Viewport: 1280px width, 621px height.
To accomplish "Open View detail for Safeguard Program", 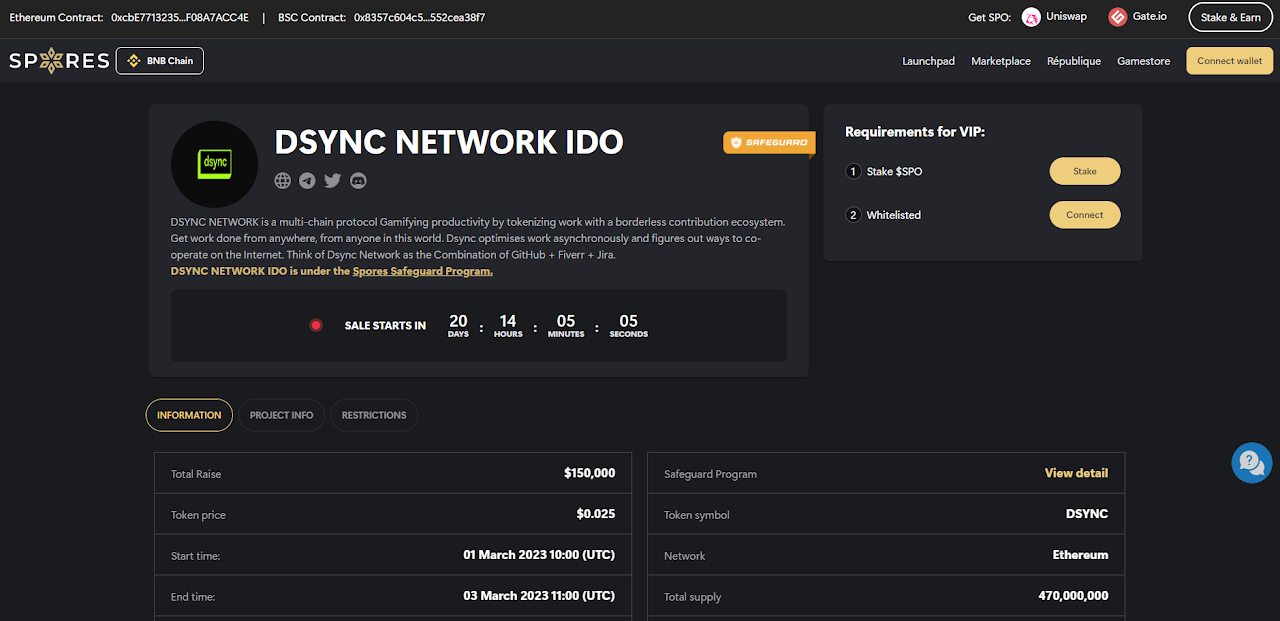I will [x=1076, y=473].
